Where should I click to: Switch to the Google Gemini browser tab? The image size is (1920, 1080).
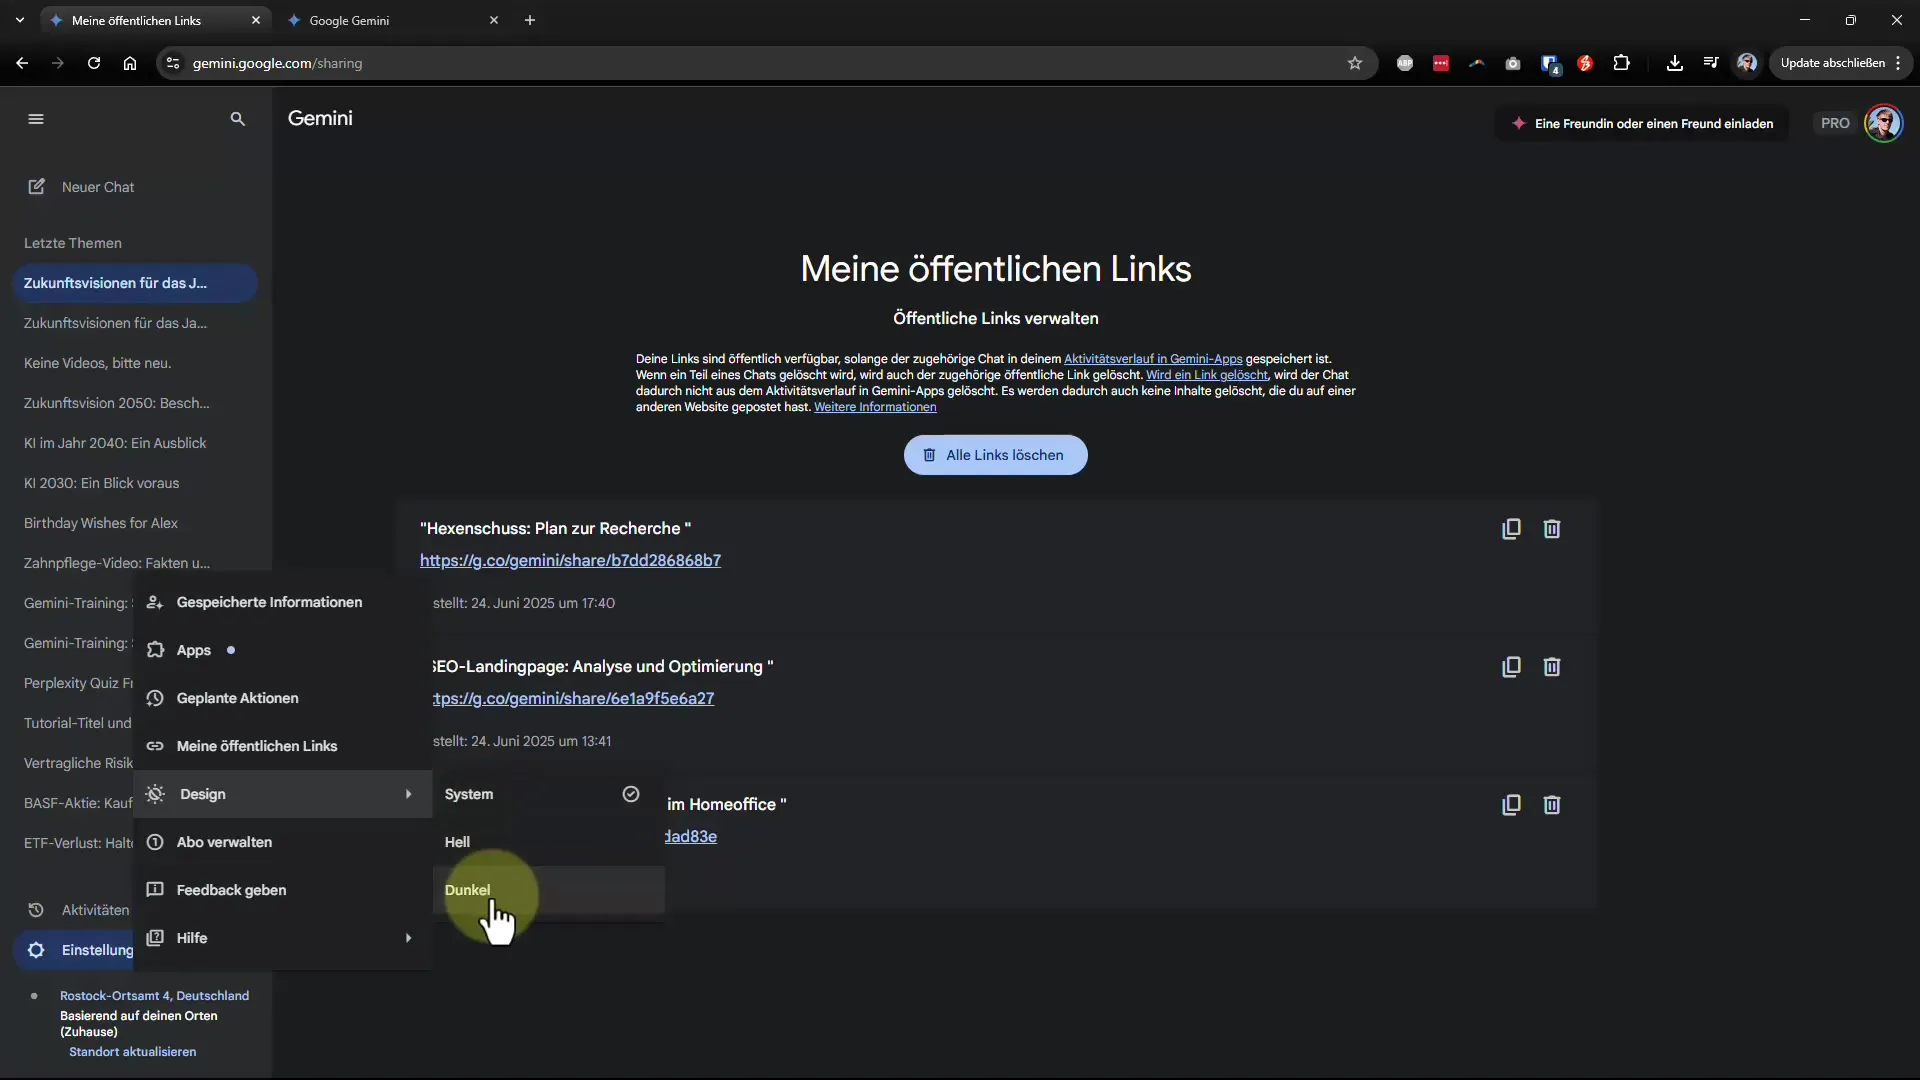pos(390,20)
